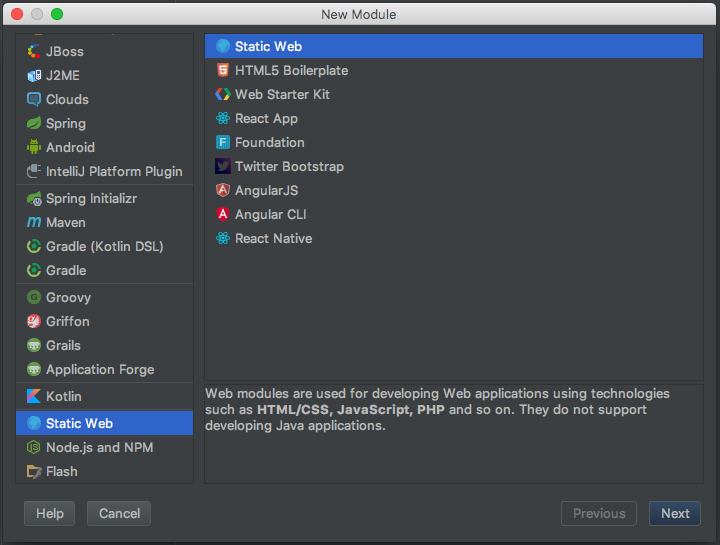This screenshot has height=545, width=720.
Task: Select Maven module type
Action: pyautogui.click(x=105, y=222)
